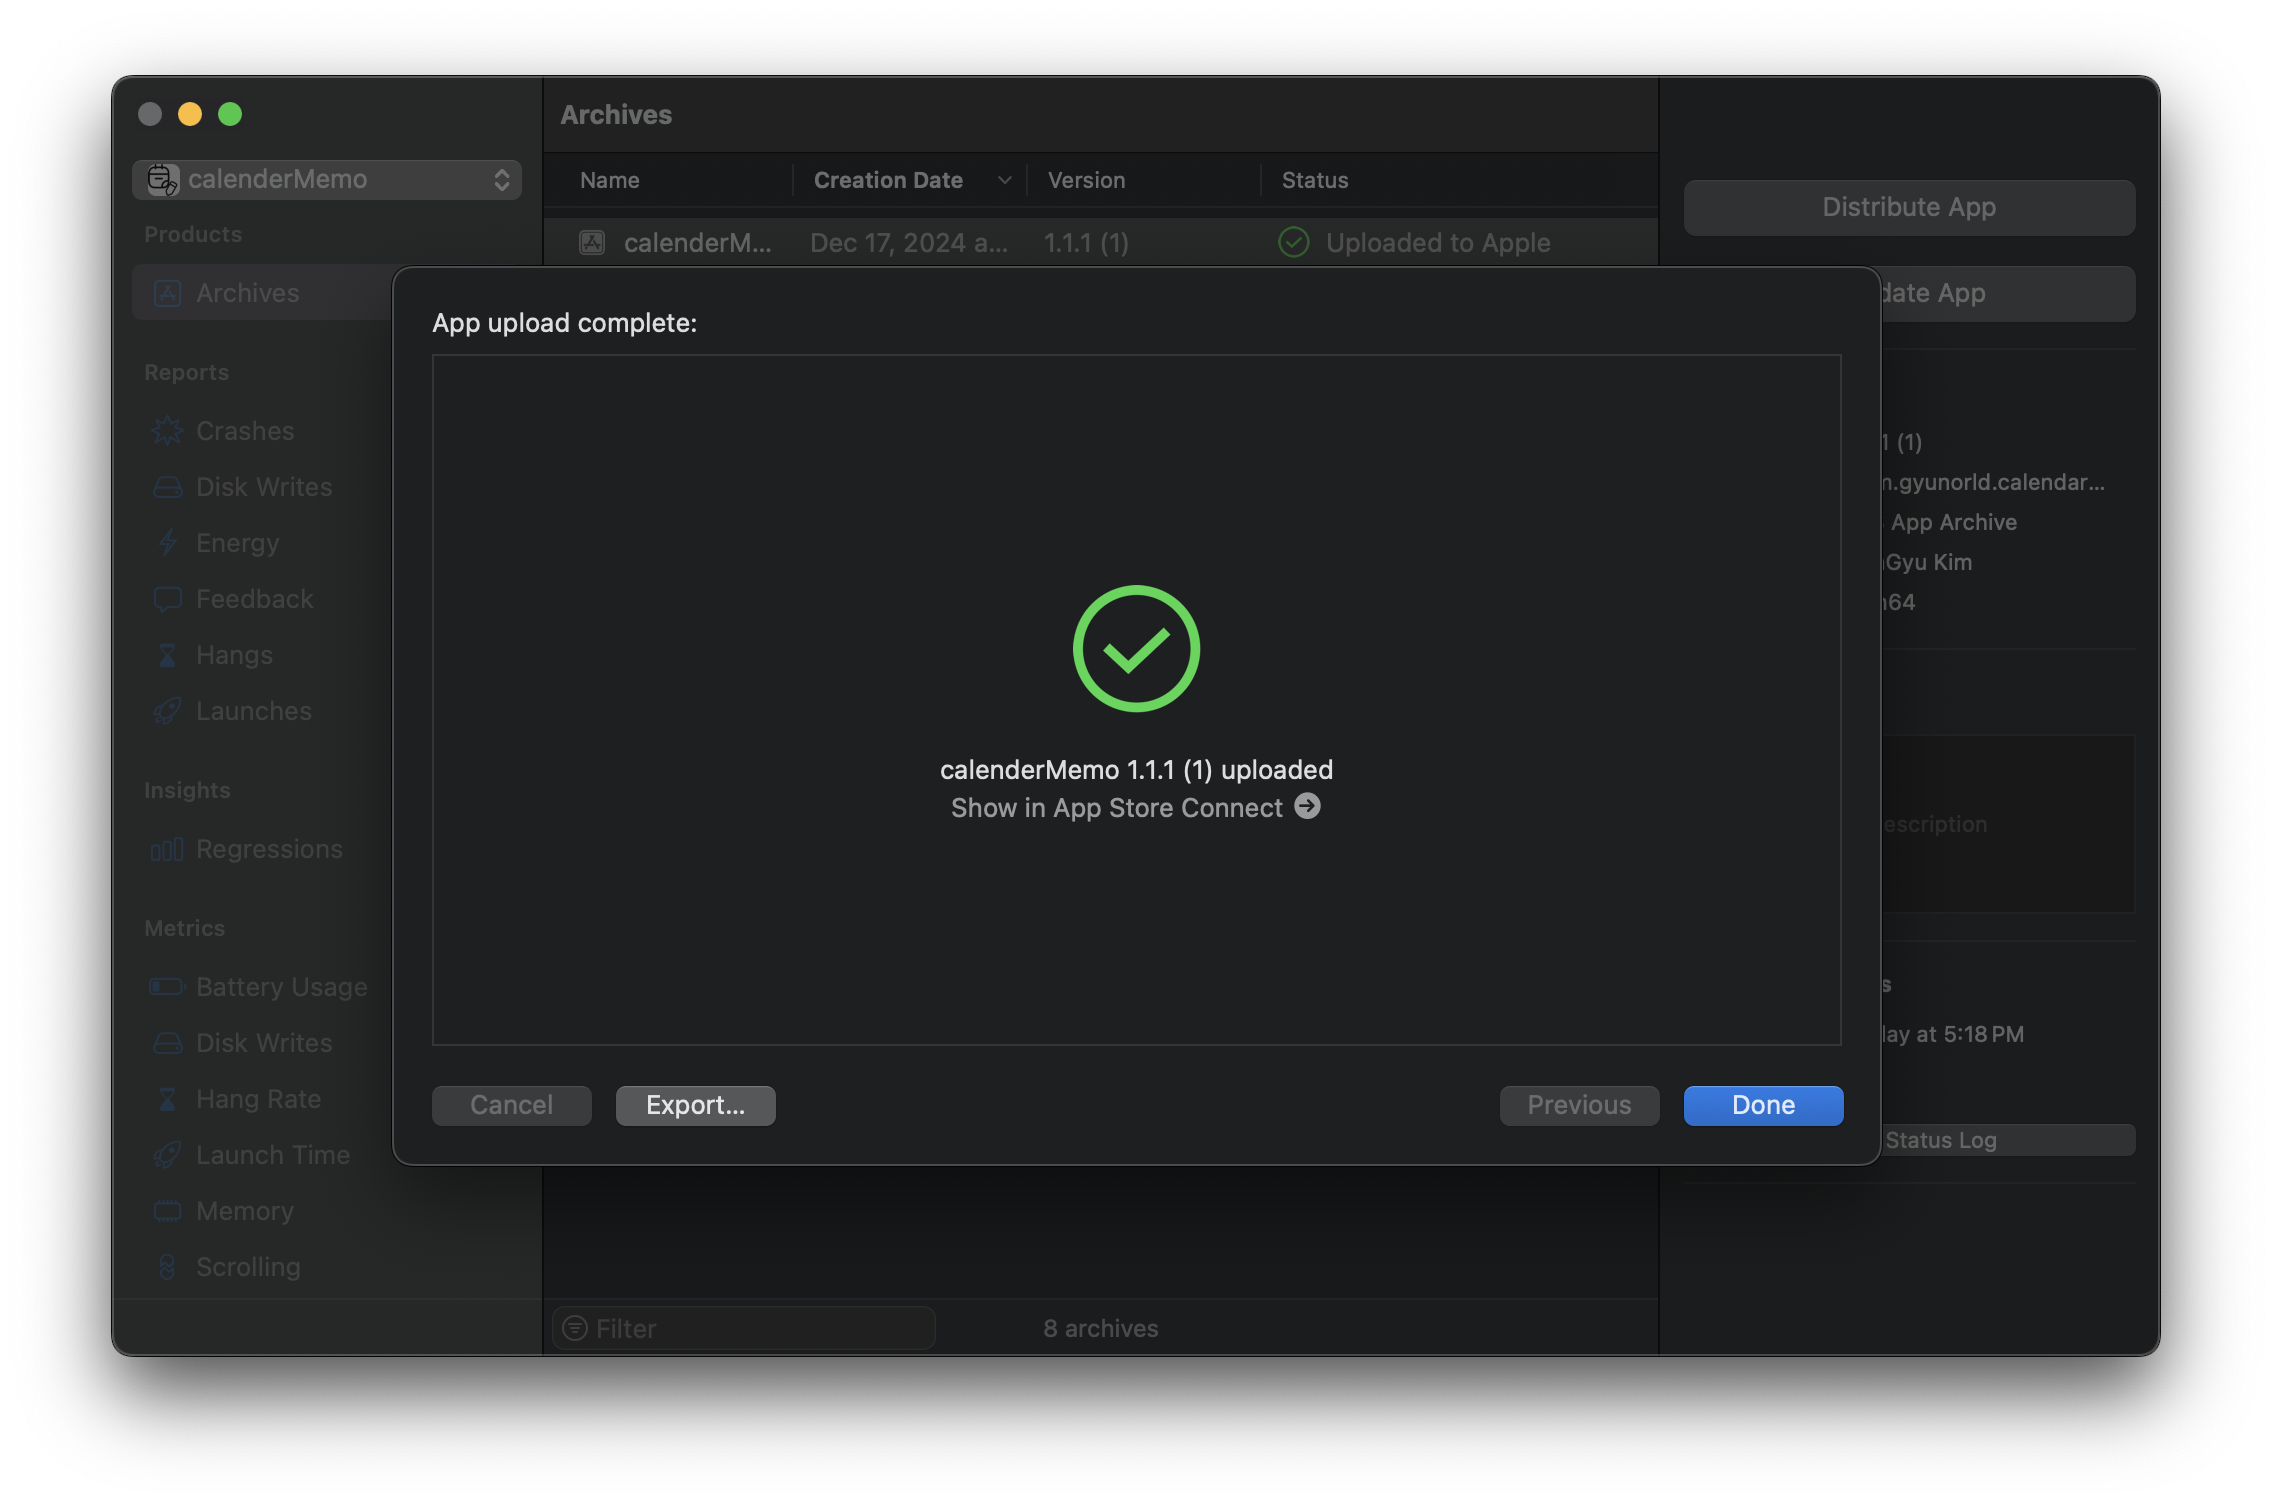Zoom the window with green button

[230, 114]
